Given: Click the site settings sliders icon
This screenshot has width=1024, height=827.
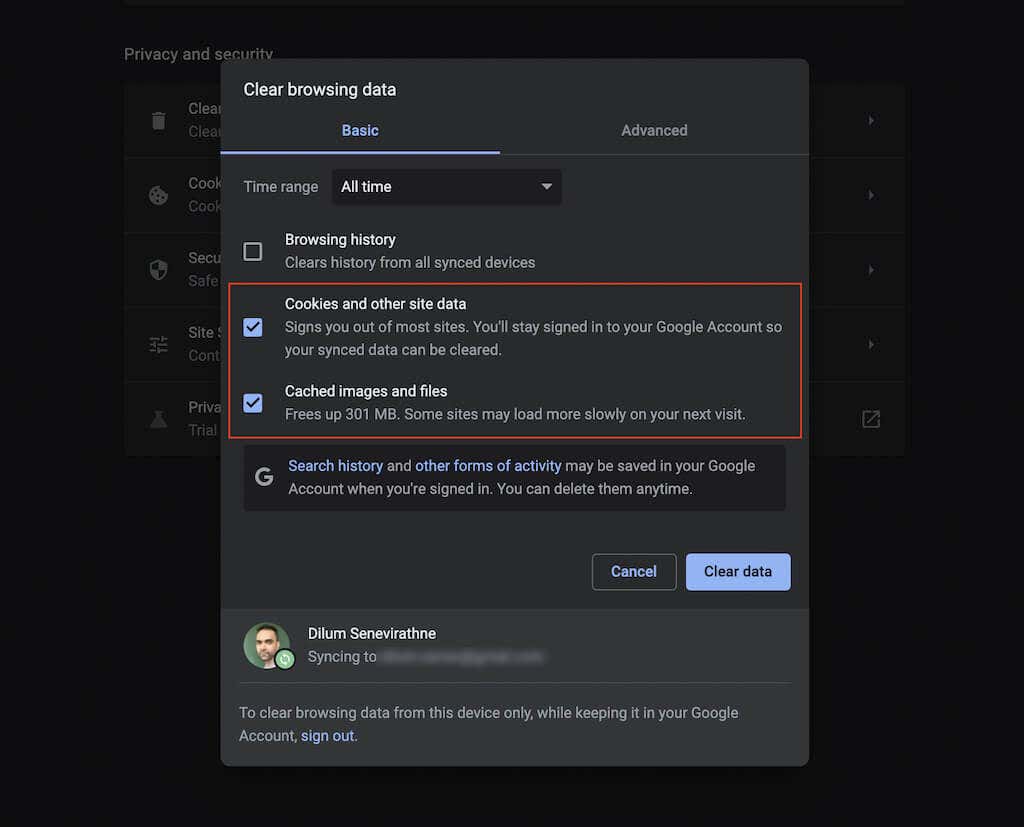Looking at the screenshot, I should 158,345.
